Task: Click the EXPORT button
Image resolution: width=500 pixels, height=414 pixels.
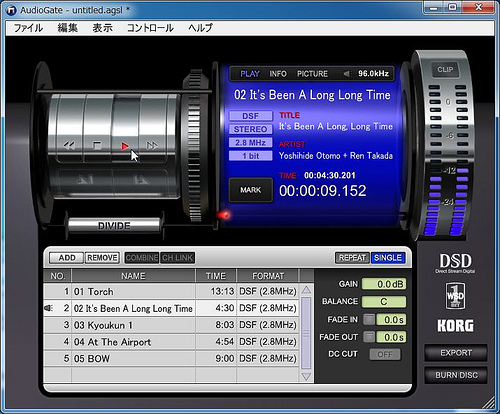Action: [x=456, y=353]
